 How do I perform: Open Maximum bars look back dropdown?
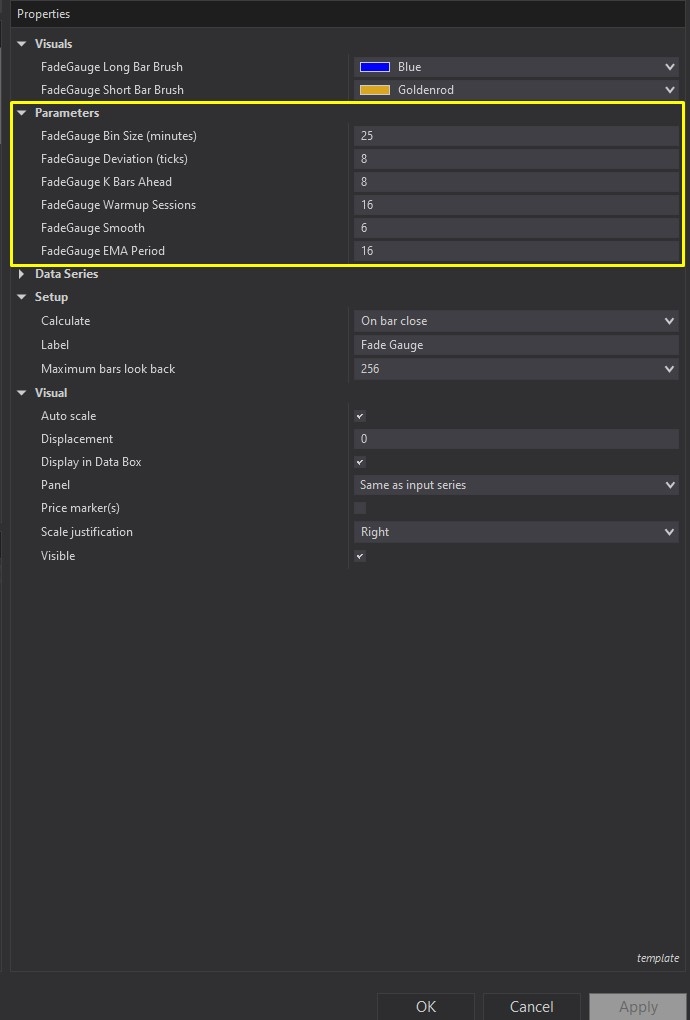point(669,369)
